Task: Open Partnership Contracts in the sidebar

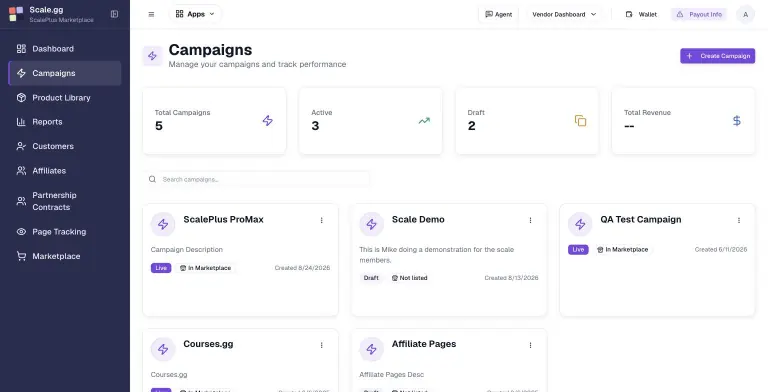Action: click(65, 201)
